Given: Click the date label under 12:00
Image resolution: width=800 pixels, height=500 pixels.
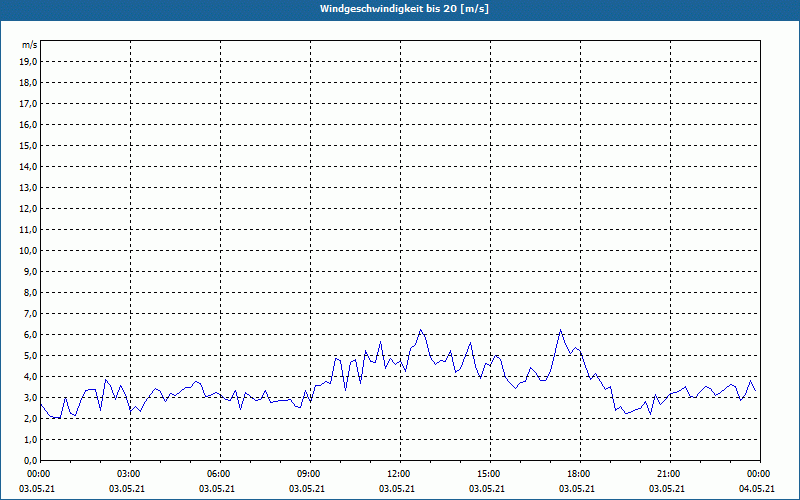Looking at the screenshot, I should coord(396,488).
